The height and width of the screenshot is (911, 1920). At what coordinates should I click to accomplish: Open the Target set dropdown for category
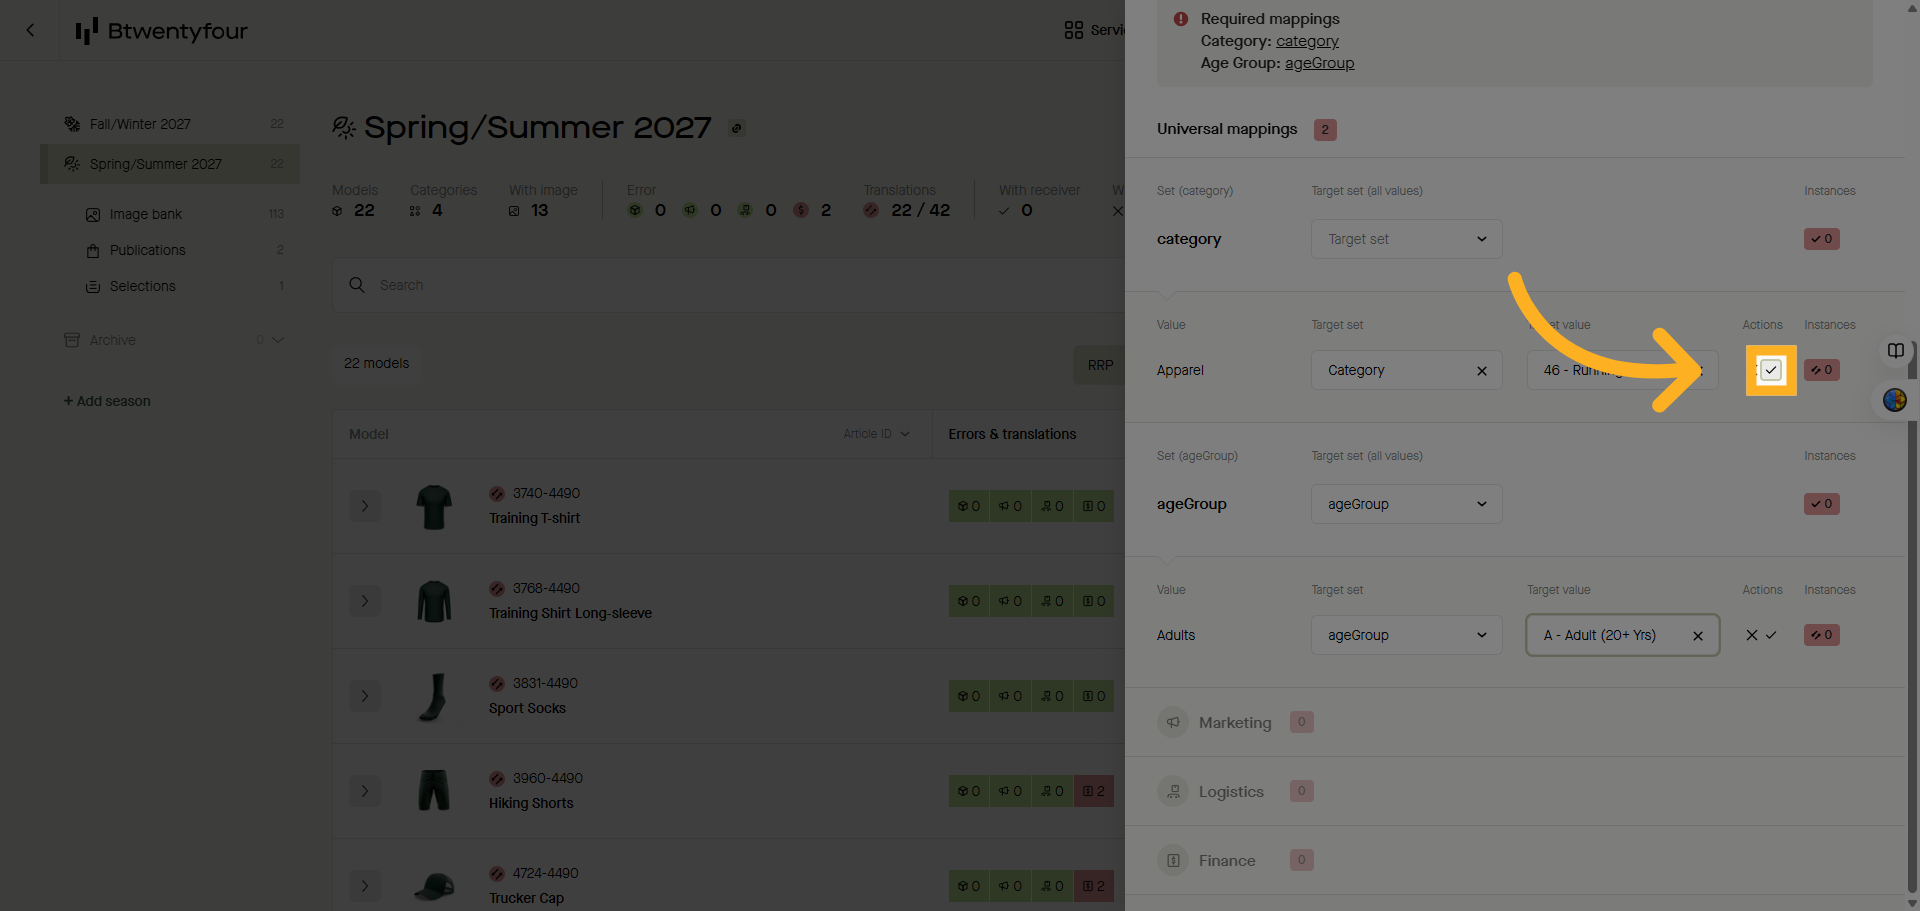tap(1406, 238)
